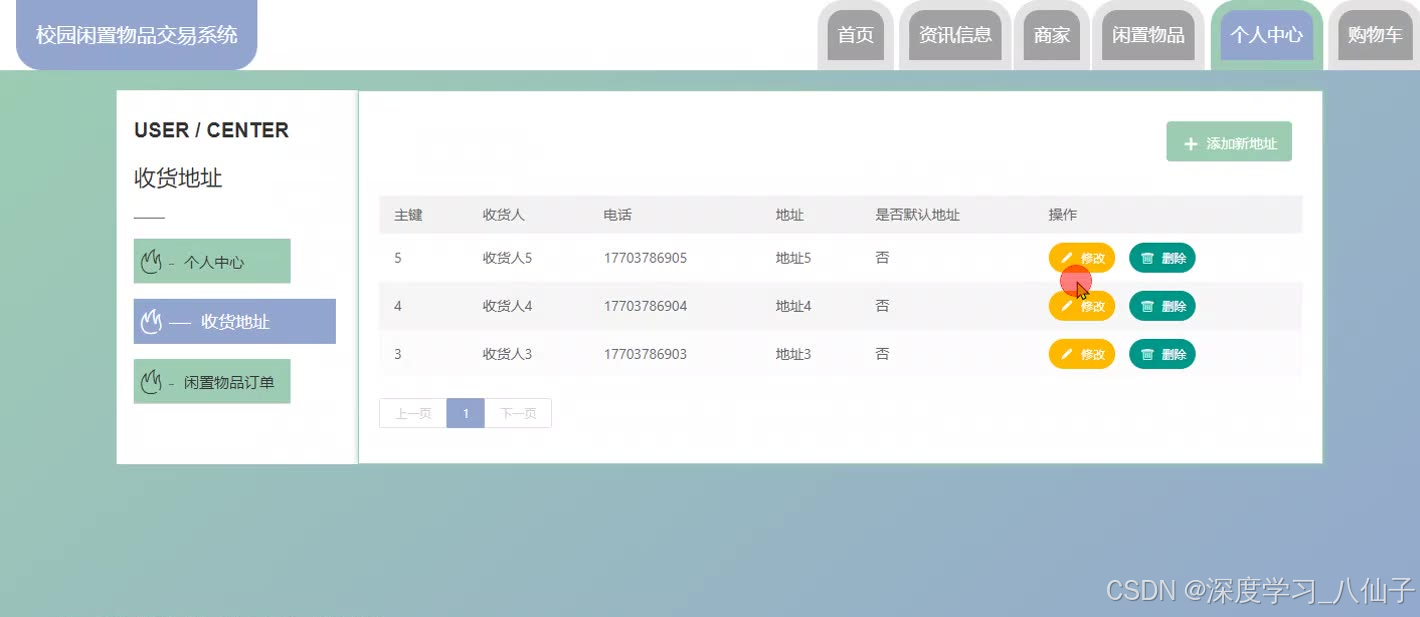The image size is (1420, 617).
Task: Open the 商家 tab
Action: click(x=1051, y=35)
